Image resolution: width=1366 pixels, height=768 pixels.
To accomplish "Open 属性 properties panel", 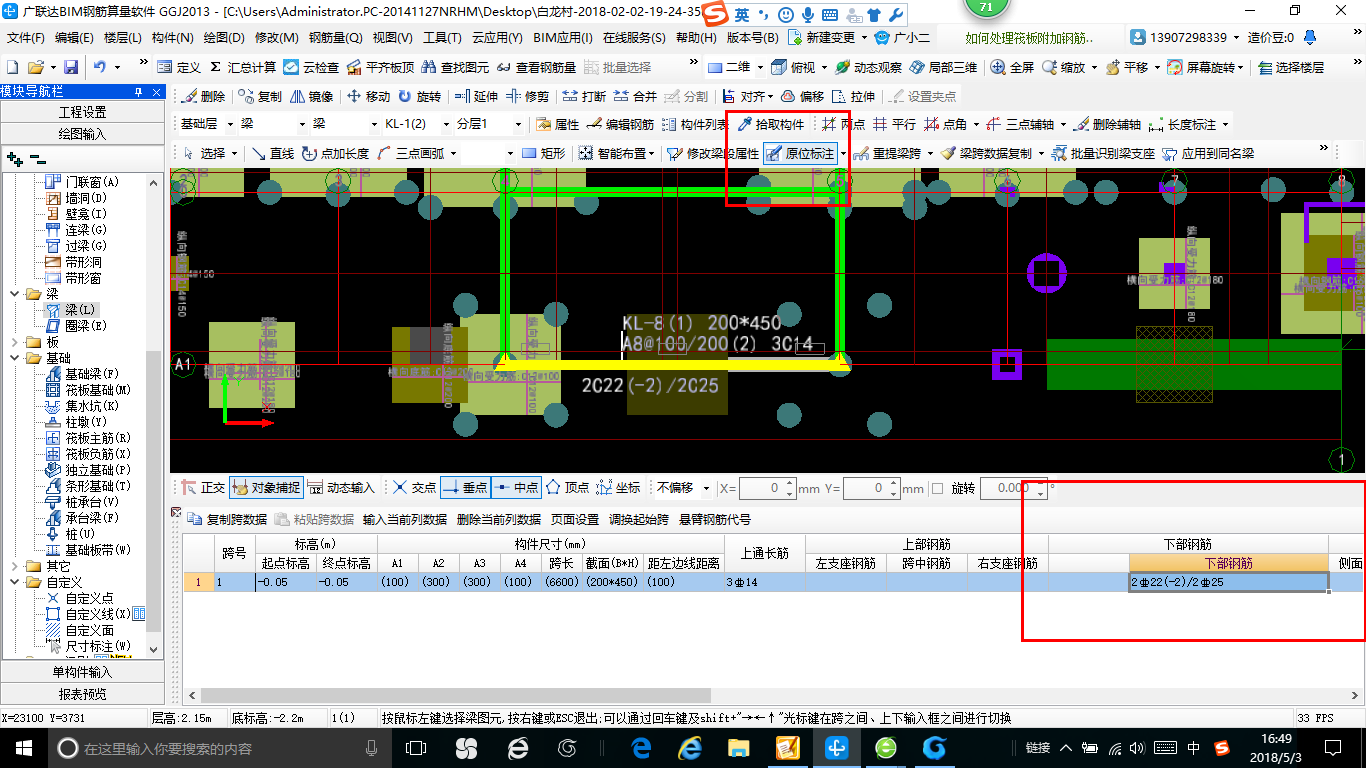I will (557, 125).
